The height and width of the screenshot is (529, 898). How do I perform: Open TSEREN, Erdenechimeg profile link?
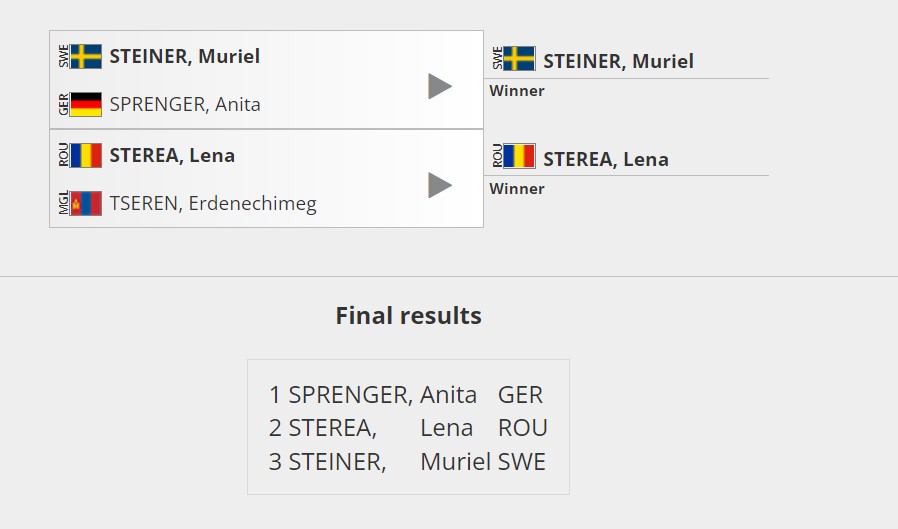212,204
